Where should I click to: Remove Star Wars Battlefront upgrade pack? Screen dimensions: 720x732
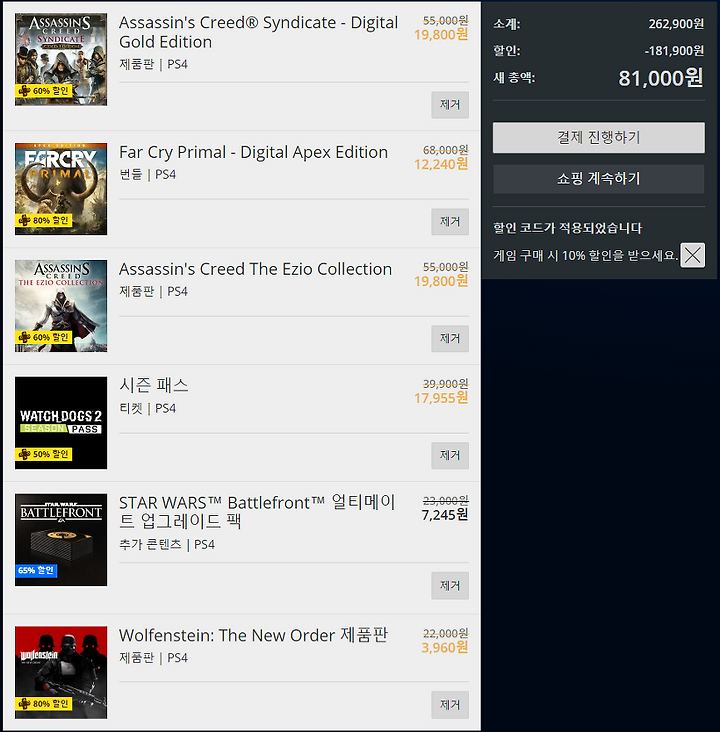pyautogui.click(x=450, y=585)
